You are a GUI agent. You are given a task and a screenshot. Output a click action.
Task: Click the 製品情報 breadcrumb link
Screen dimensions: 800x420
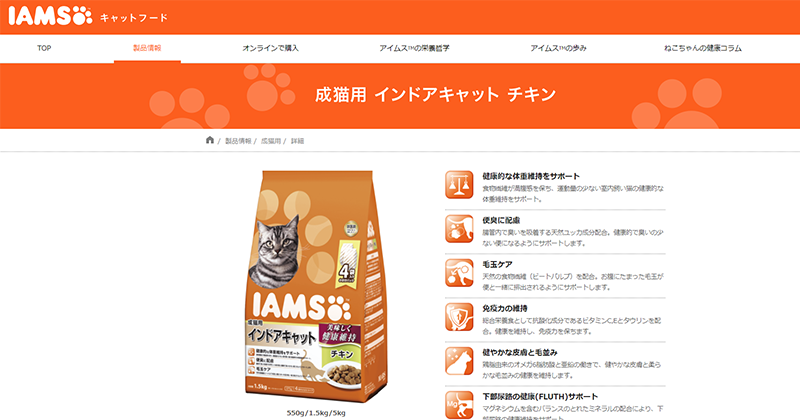coord(238,141)
